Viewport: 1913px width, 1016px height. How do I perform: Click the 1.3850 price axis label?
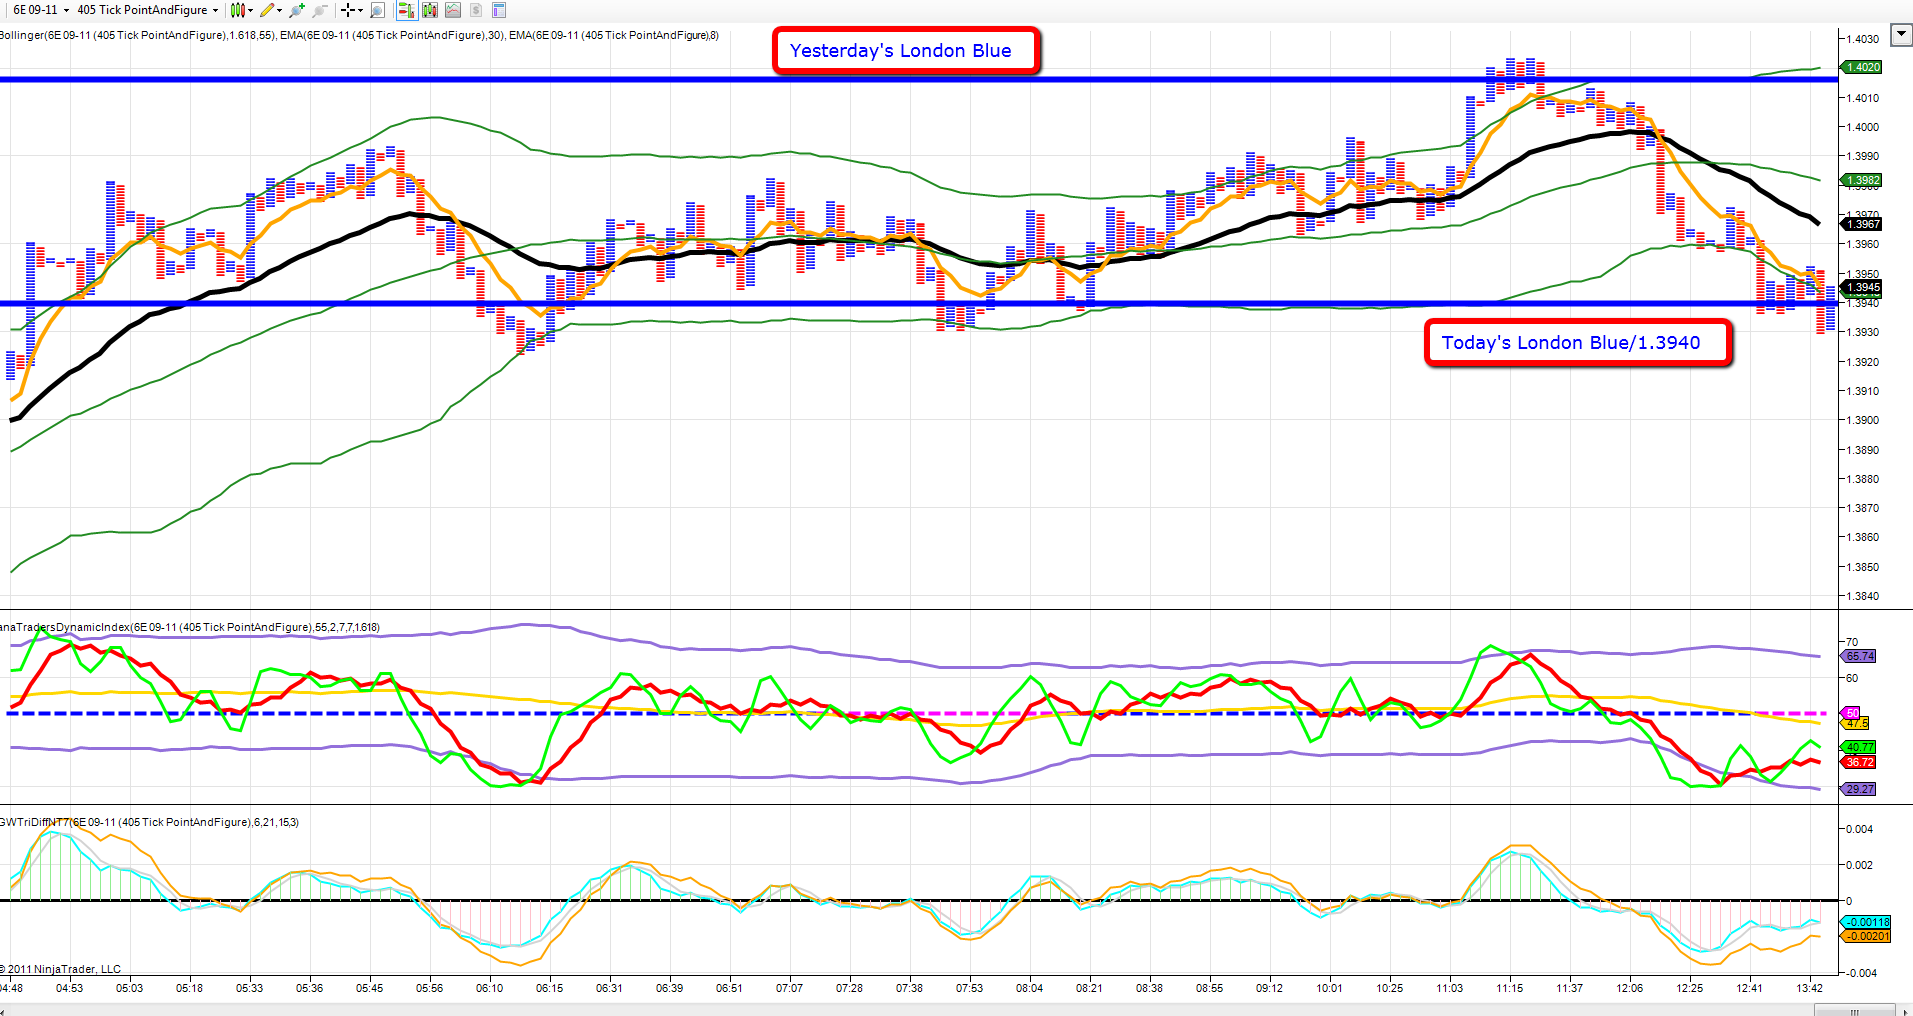click(1863, 567)
